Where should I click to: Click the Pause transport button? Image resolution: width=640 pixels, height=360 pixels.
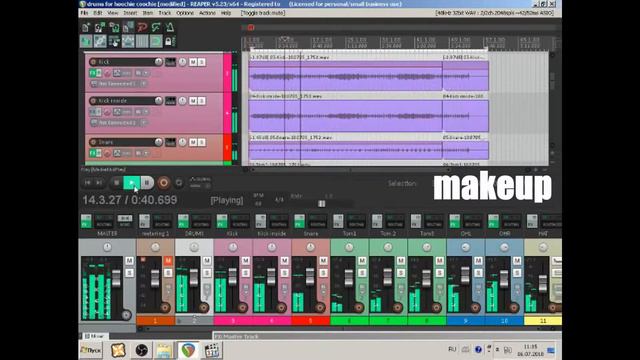pyautogui.click(x=147, y=182)
